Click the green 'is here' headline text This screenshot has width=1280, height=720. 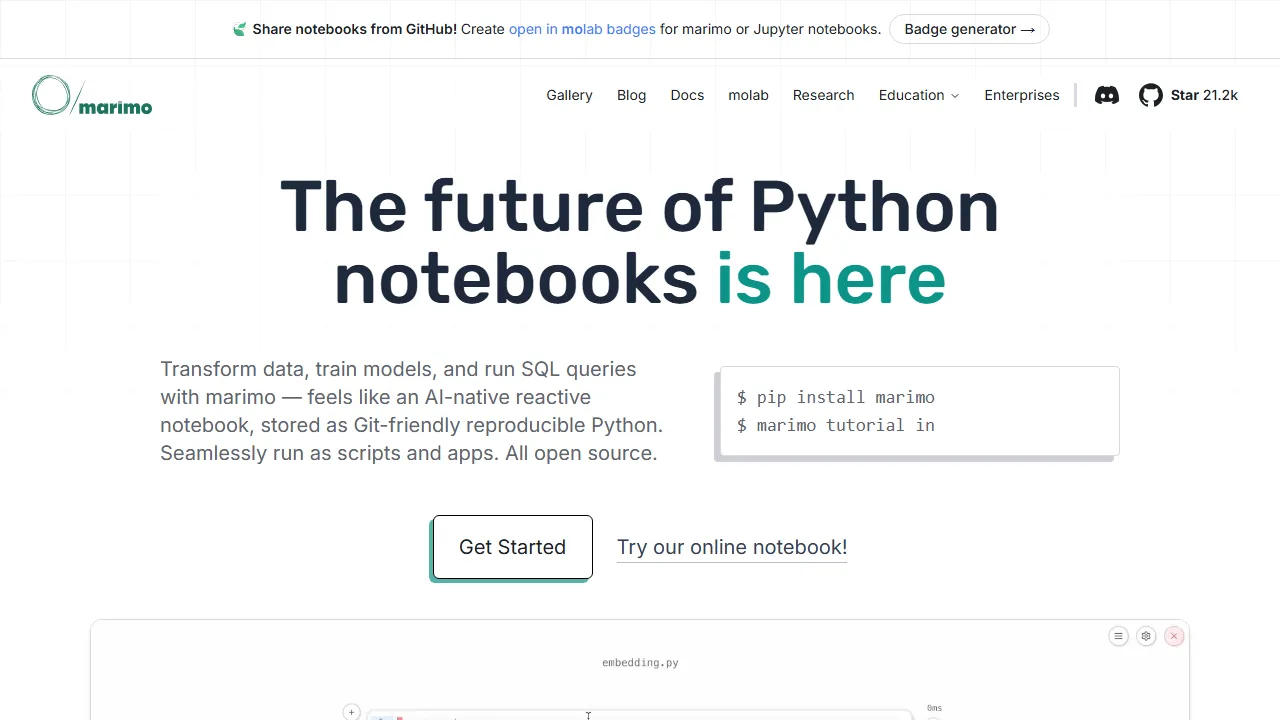pyautogui.click(x=831, y=278)
